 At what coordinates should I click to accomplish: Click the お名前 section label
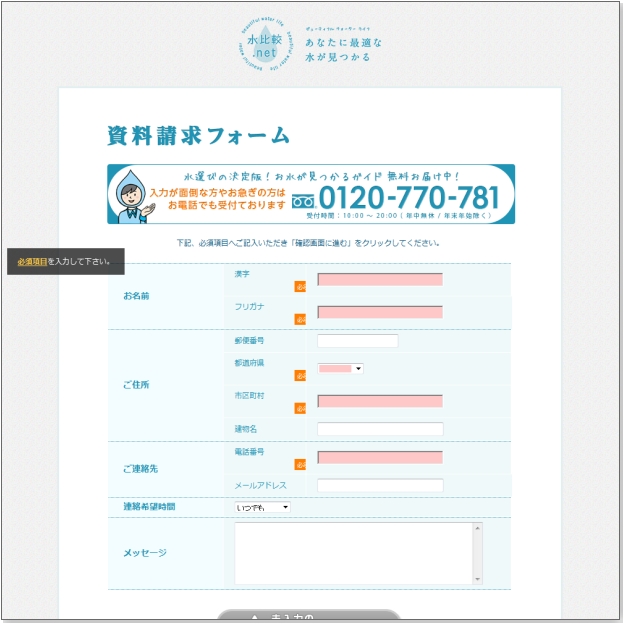137,298
